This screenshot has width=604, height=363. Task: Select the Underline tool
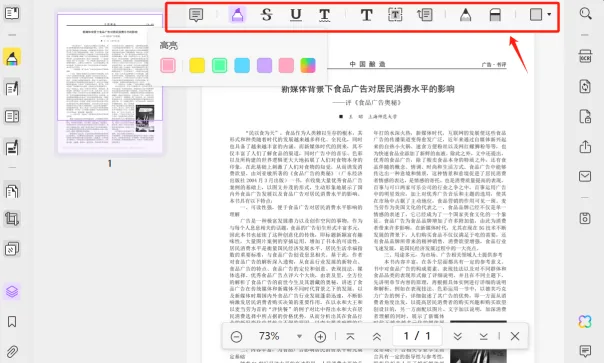click(296, 15)
